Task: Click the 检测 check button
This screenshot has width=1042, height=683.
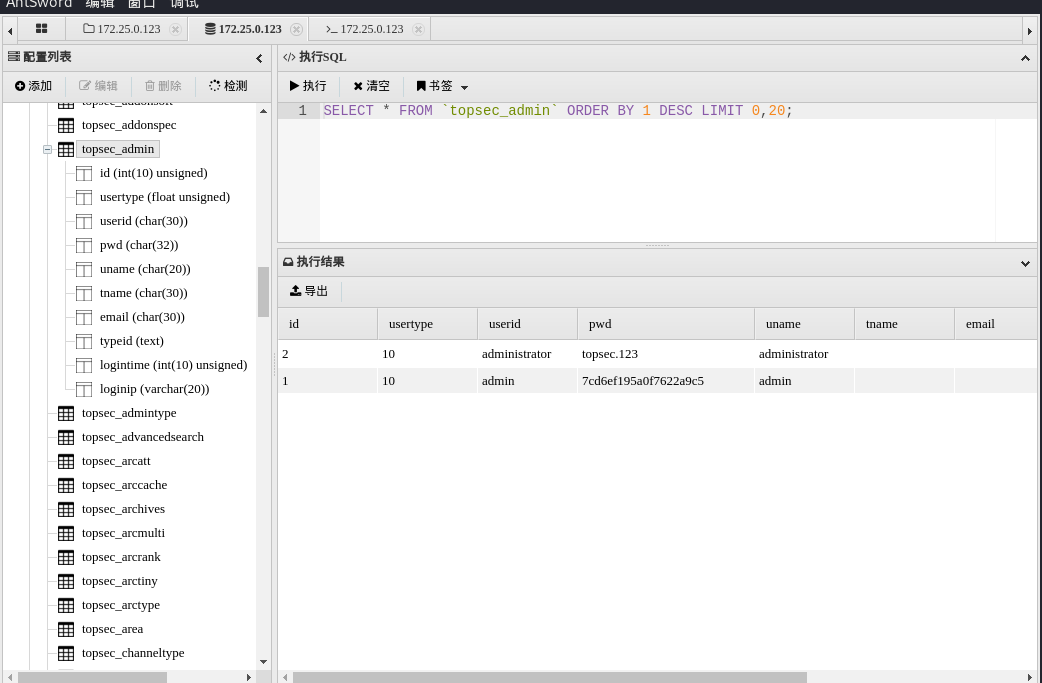Action: [229, 86]
